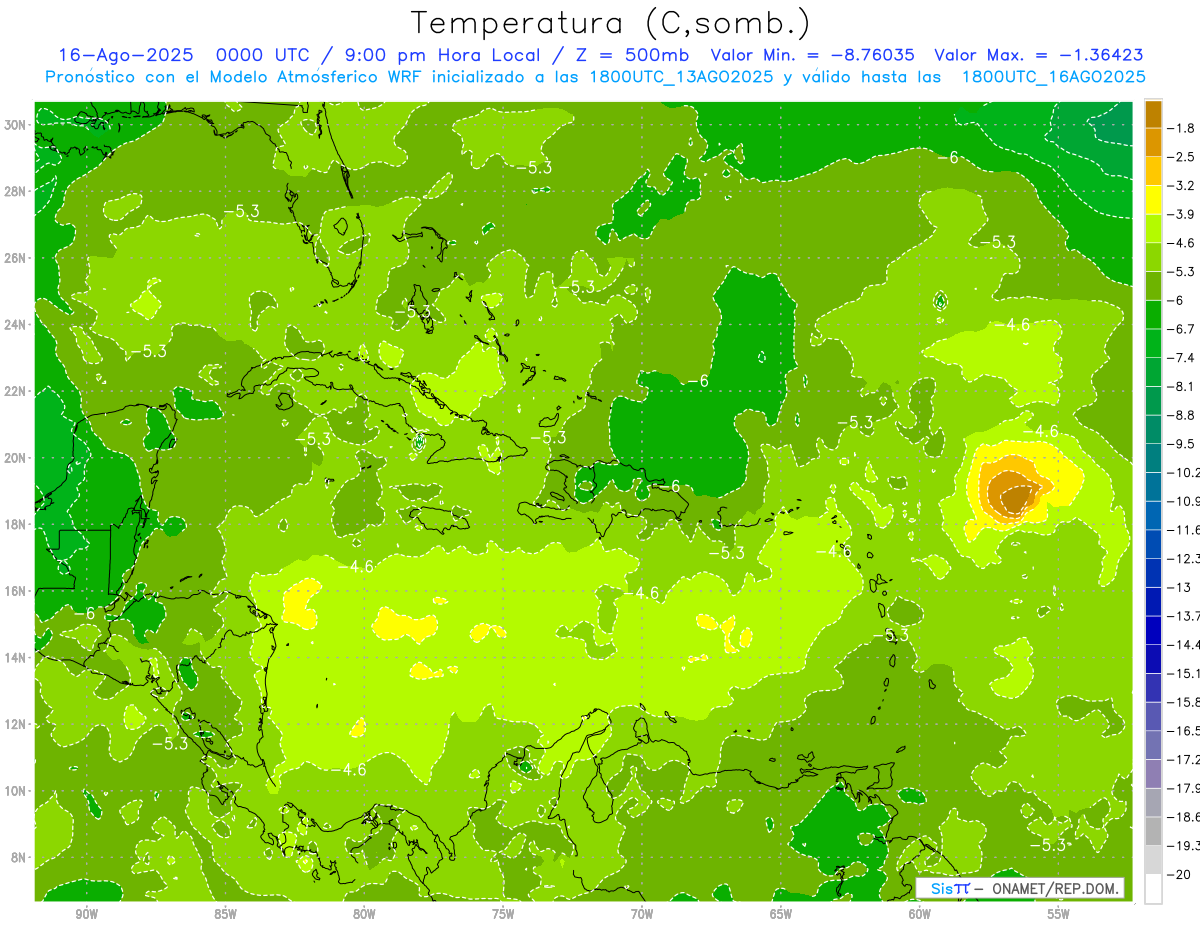Image resolution: width=1200 pixels, height=927 pixels.
Task: Click the '-13' label on the color bar
Action: (x=1177, y=587)
